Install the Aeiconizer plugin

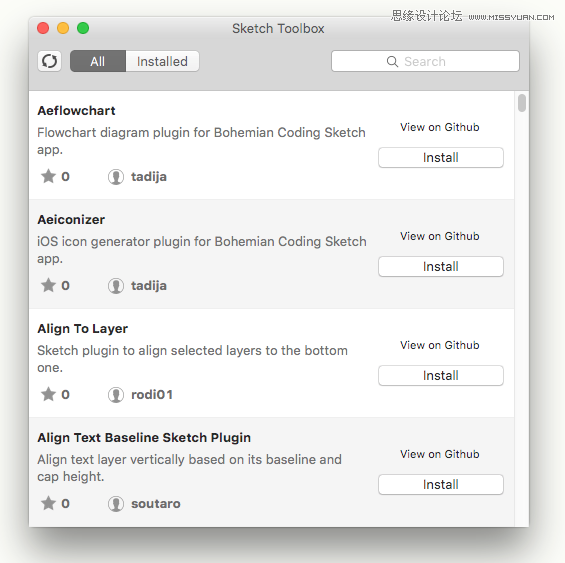441,266
